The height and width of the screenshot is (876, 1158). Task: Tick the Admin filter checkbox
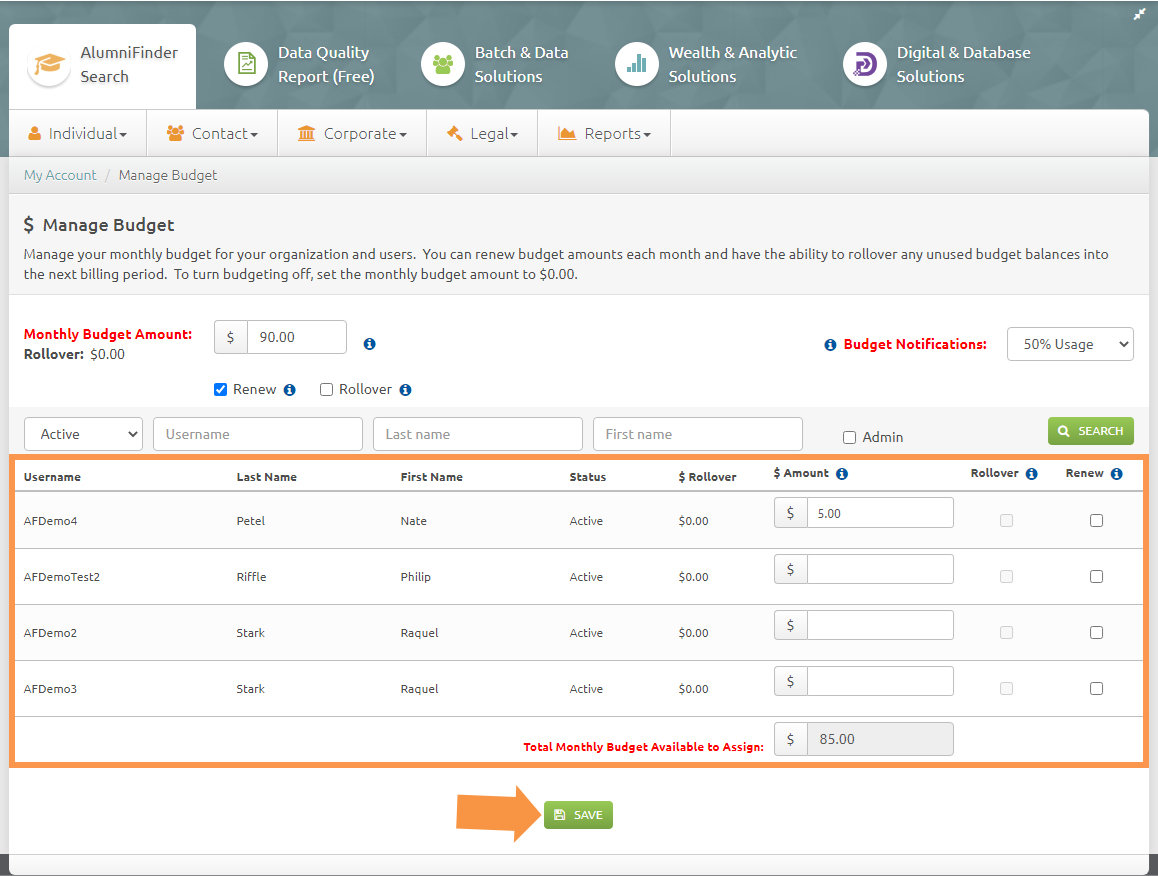tap(849, 437)
